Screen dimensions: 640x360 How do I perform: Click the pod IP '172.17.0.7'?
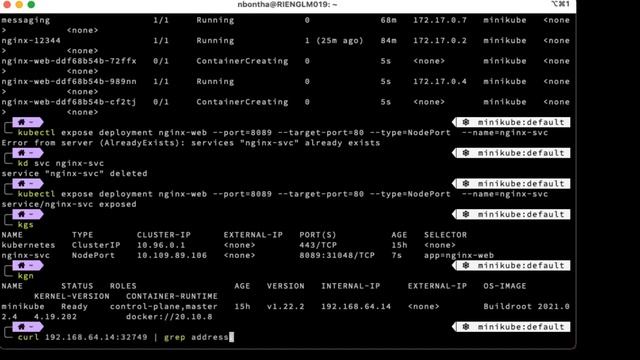[x=440, y=20]
